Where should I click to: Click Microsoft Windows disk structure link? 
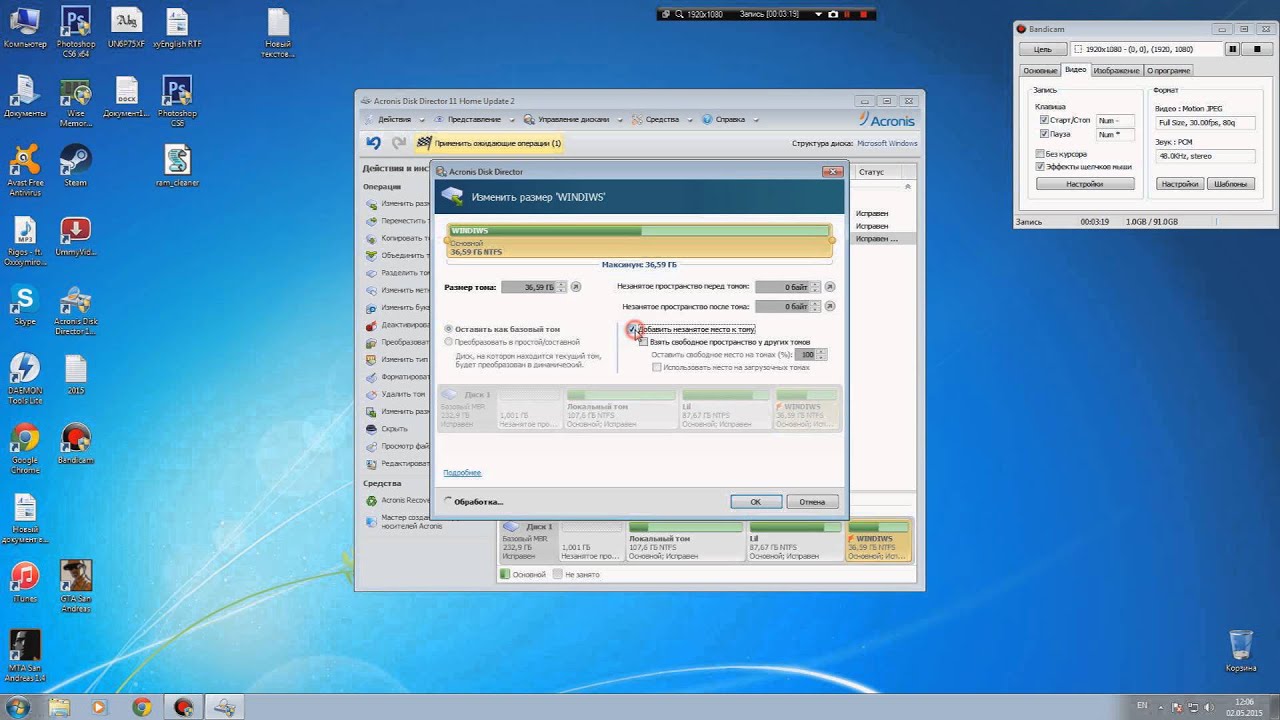(x=886, y=143)
